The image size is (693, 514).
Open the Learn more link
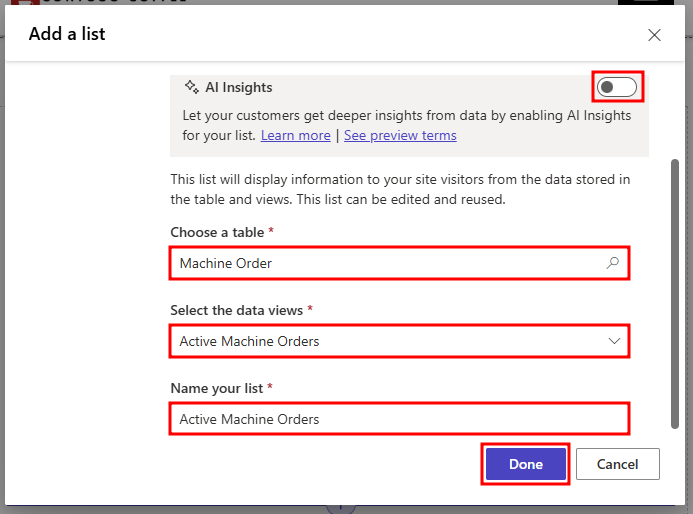296,135
